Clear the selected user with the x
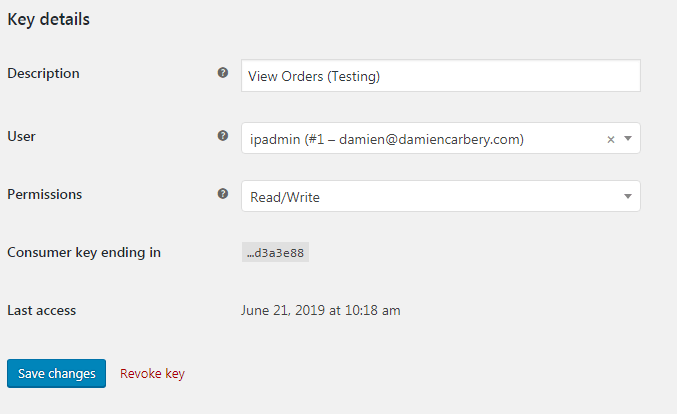Image resolution: width=677 pixels, height=414 pixels. pyautogui.click(x=611, y=140)
